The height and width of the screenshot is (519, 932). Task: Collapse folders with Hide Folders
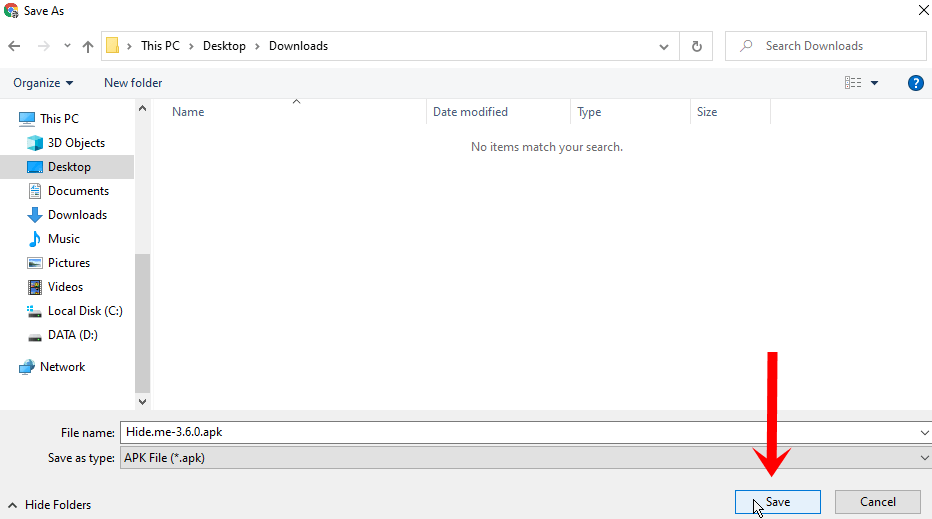click(x=49, y=505)
